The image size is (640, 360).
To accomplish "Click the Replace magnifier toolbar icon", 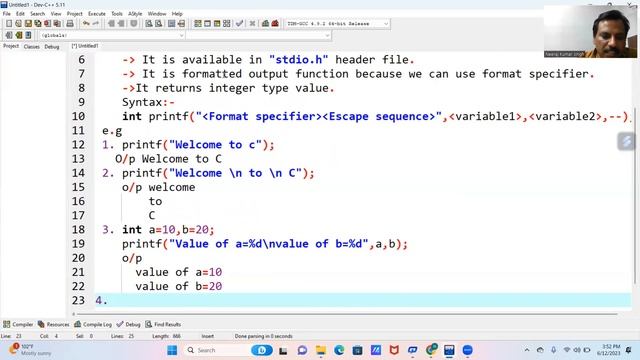I will [x=159, y=24].
